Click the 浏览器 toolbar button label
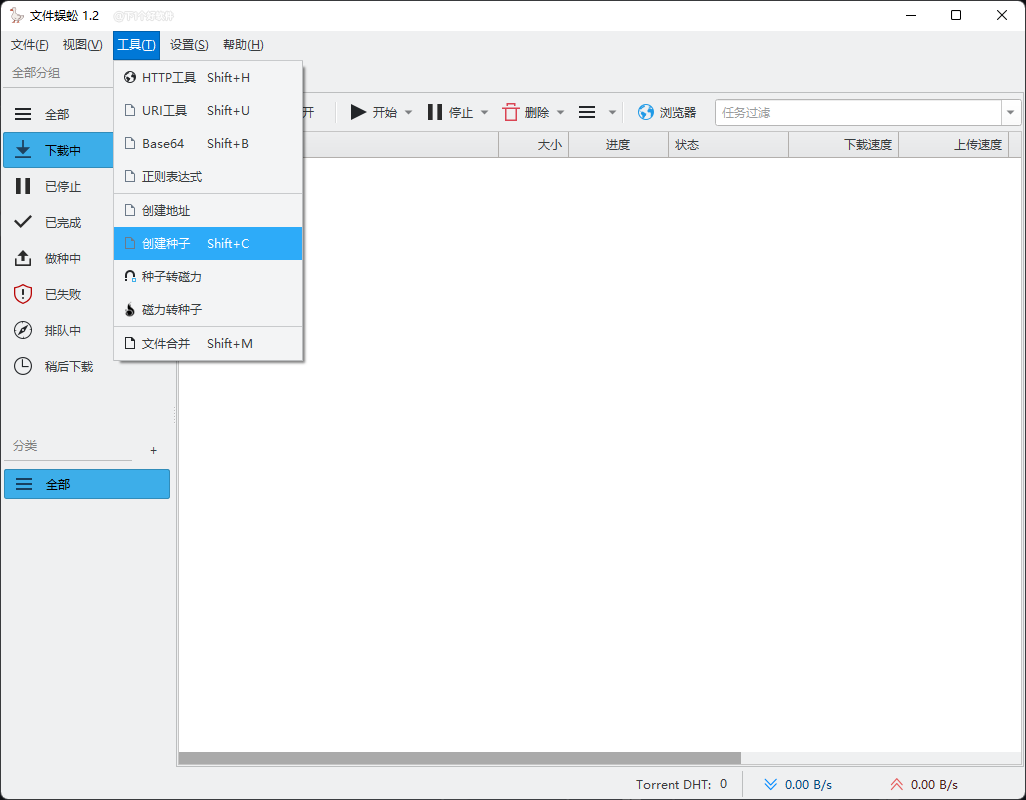The width and height of the screenshot is (1026, 800). [678, 113]
